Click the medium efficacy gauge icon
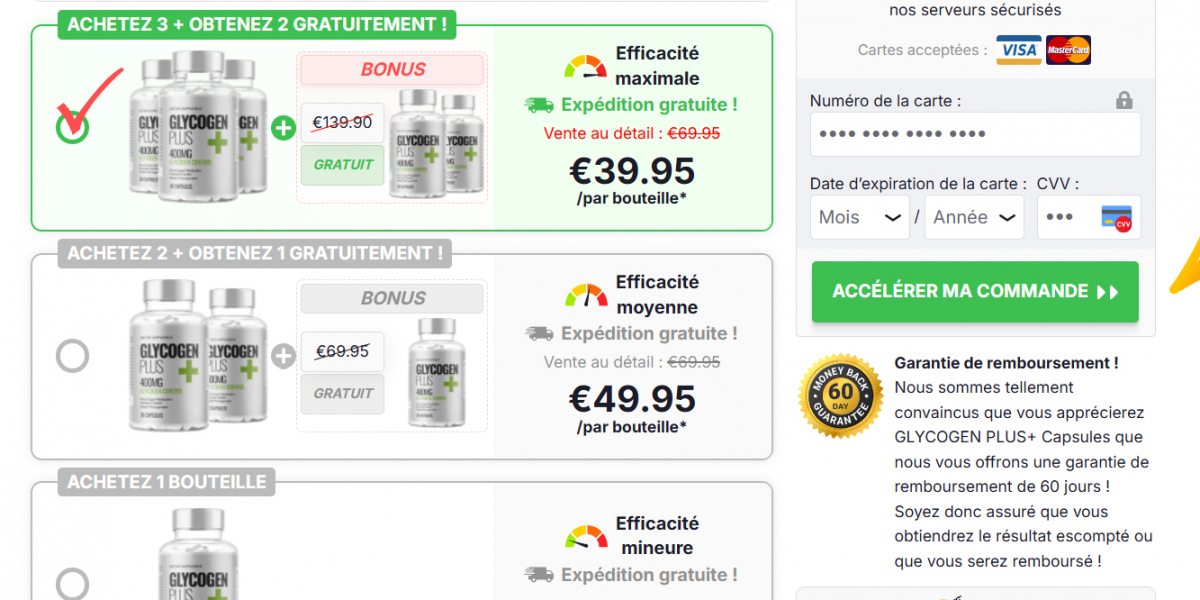 [585, 295]
